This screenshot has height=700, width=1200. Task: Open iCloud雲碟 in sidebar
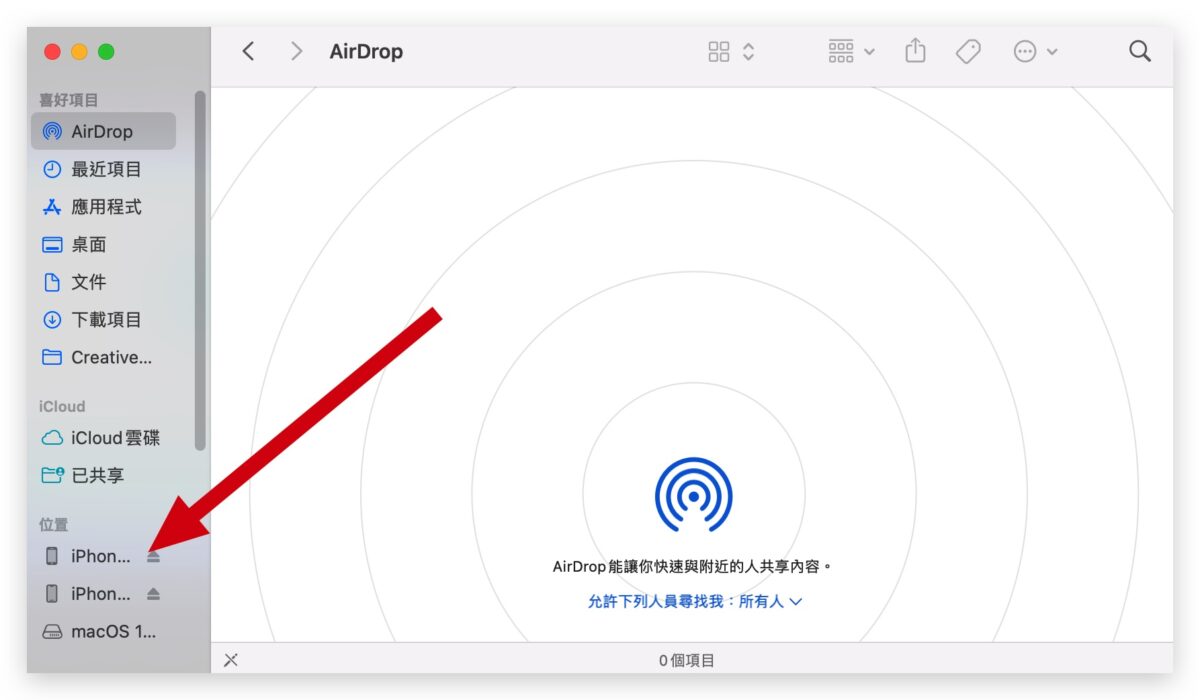tap(104, 438)
